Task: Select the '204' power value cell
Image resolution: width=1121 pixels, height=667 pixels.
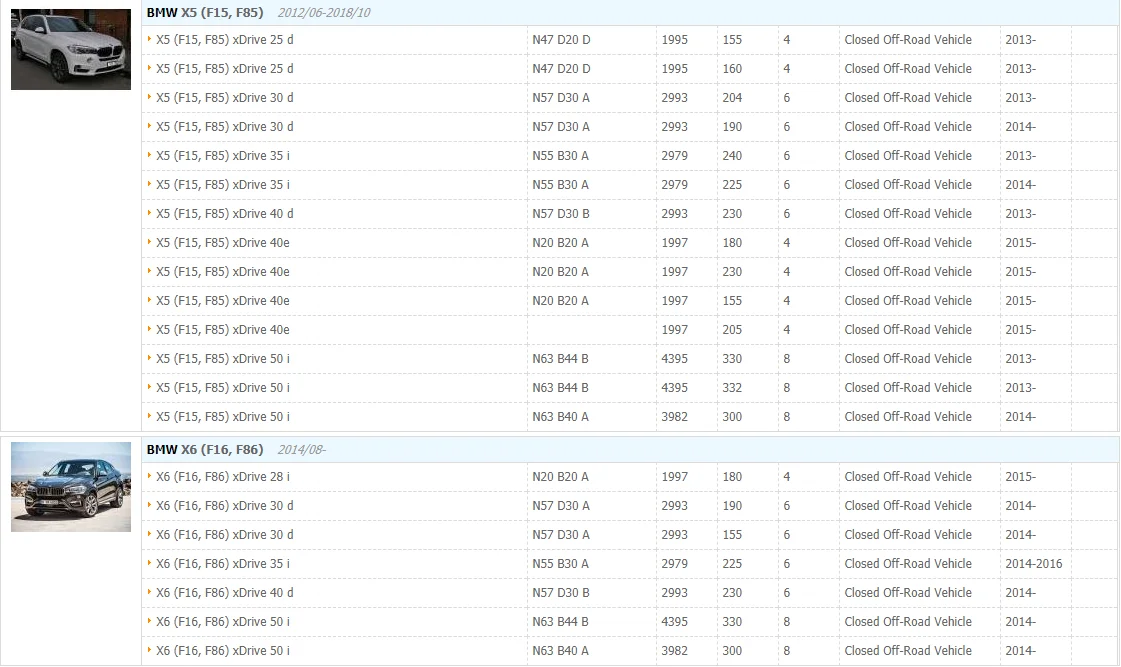Action: pos(732,98)
